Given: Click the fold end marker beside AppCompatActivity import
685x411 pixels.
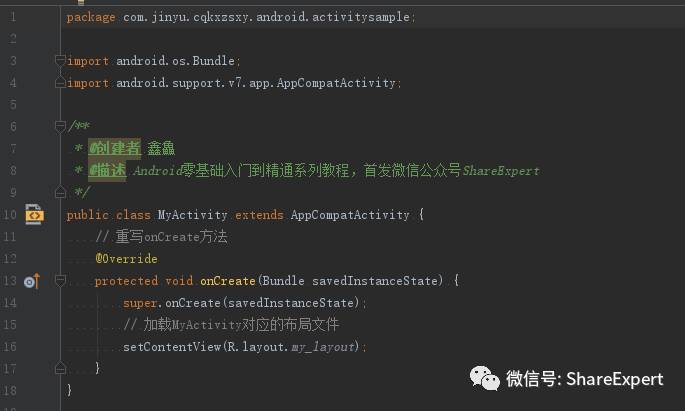Looking at the screenshot, I should (60, 82).
